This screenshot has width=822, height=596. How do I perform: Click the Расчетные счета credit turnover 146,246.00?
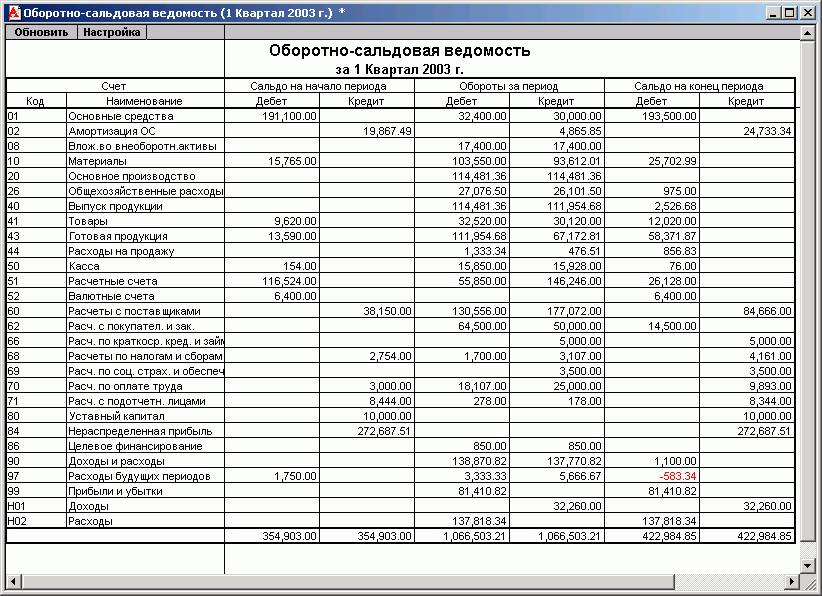(x=575, y=281)
